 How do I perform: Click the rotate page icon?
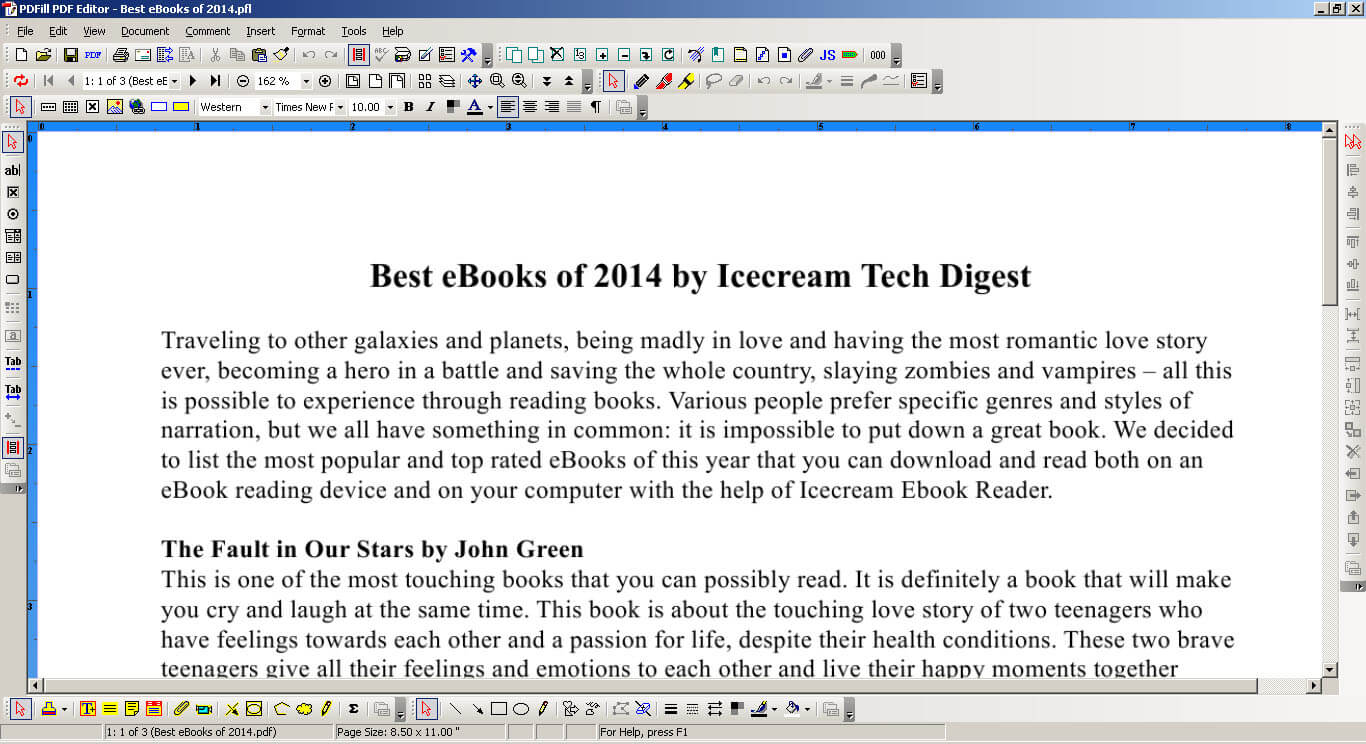click(x=667, y=55)
